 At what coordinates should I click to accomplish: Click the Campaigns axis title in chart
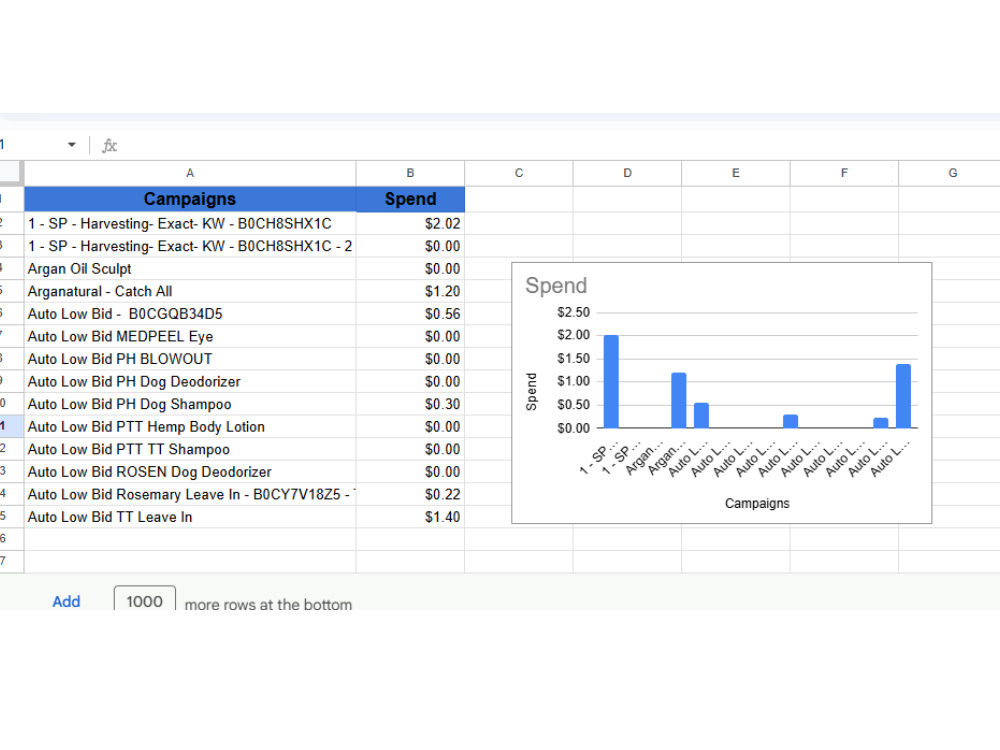tap(757, 503)
